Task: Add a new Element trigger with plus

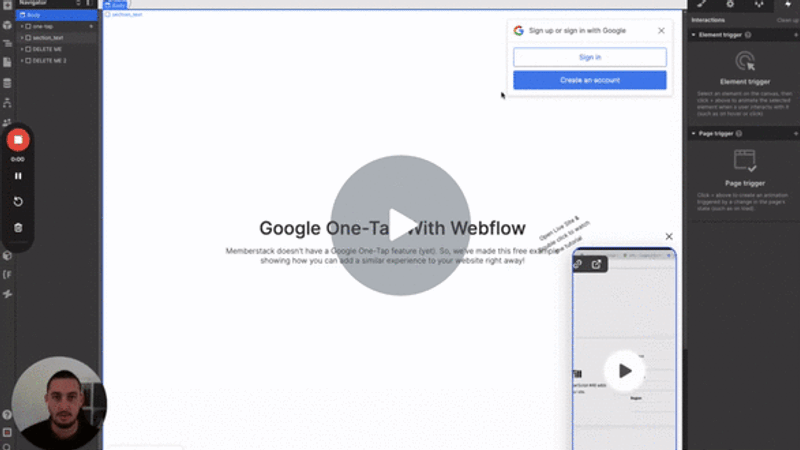Action: (796, 35)
